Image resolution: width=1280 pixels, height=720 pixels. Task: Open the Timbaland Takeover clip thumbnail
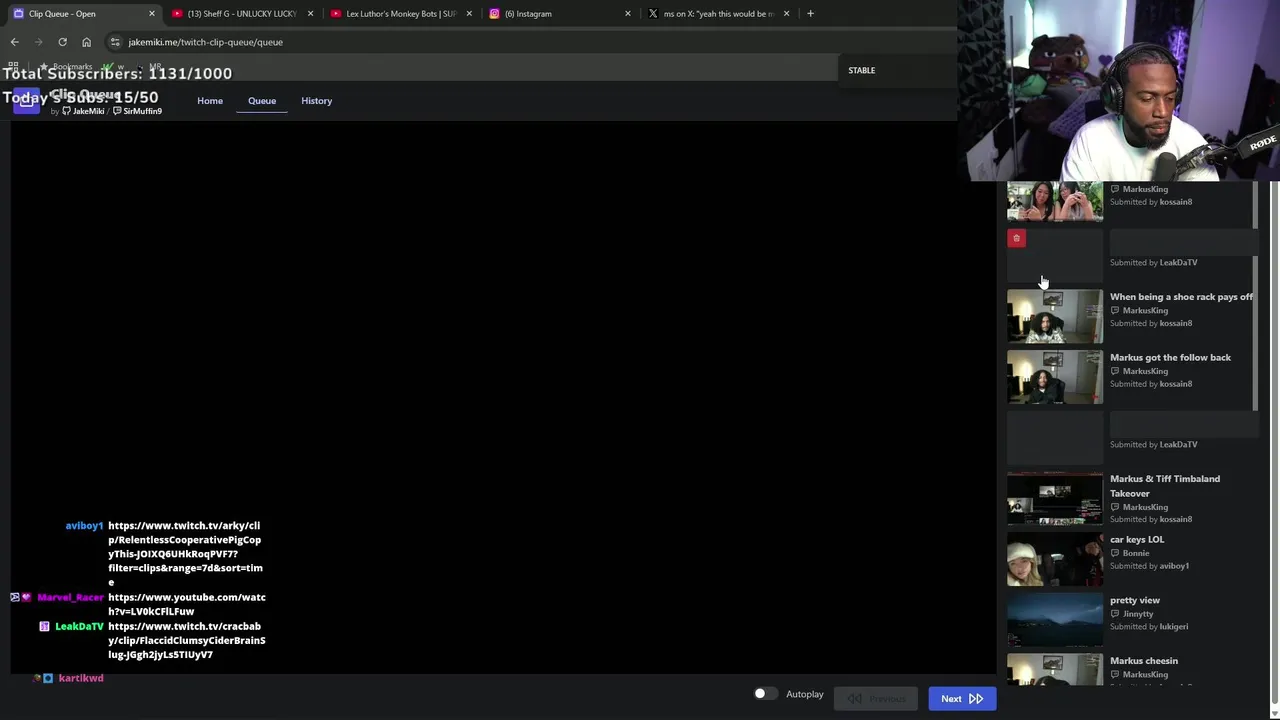1055,498
